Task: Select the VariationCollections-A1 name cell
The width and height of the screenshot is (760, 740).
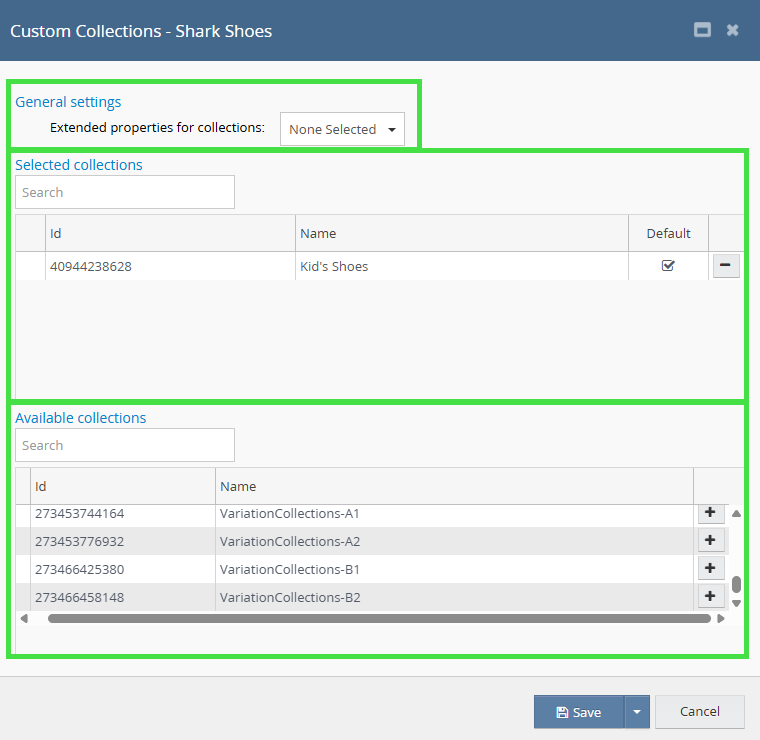Action: (454, 514)
